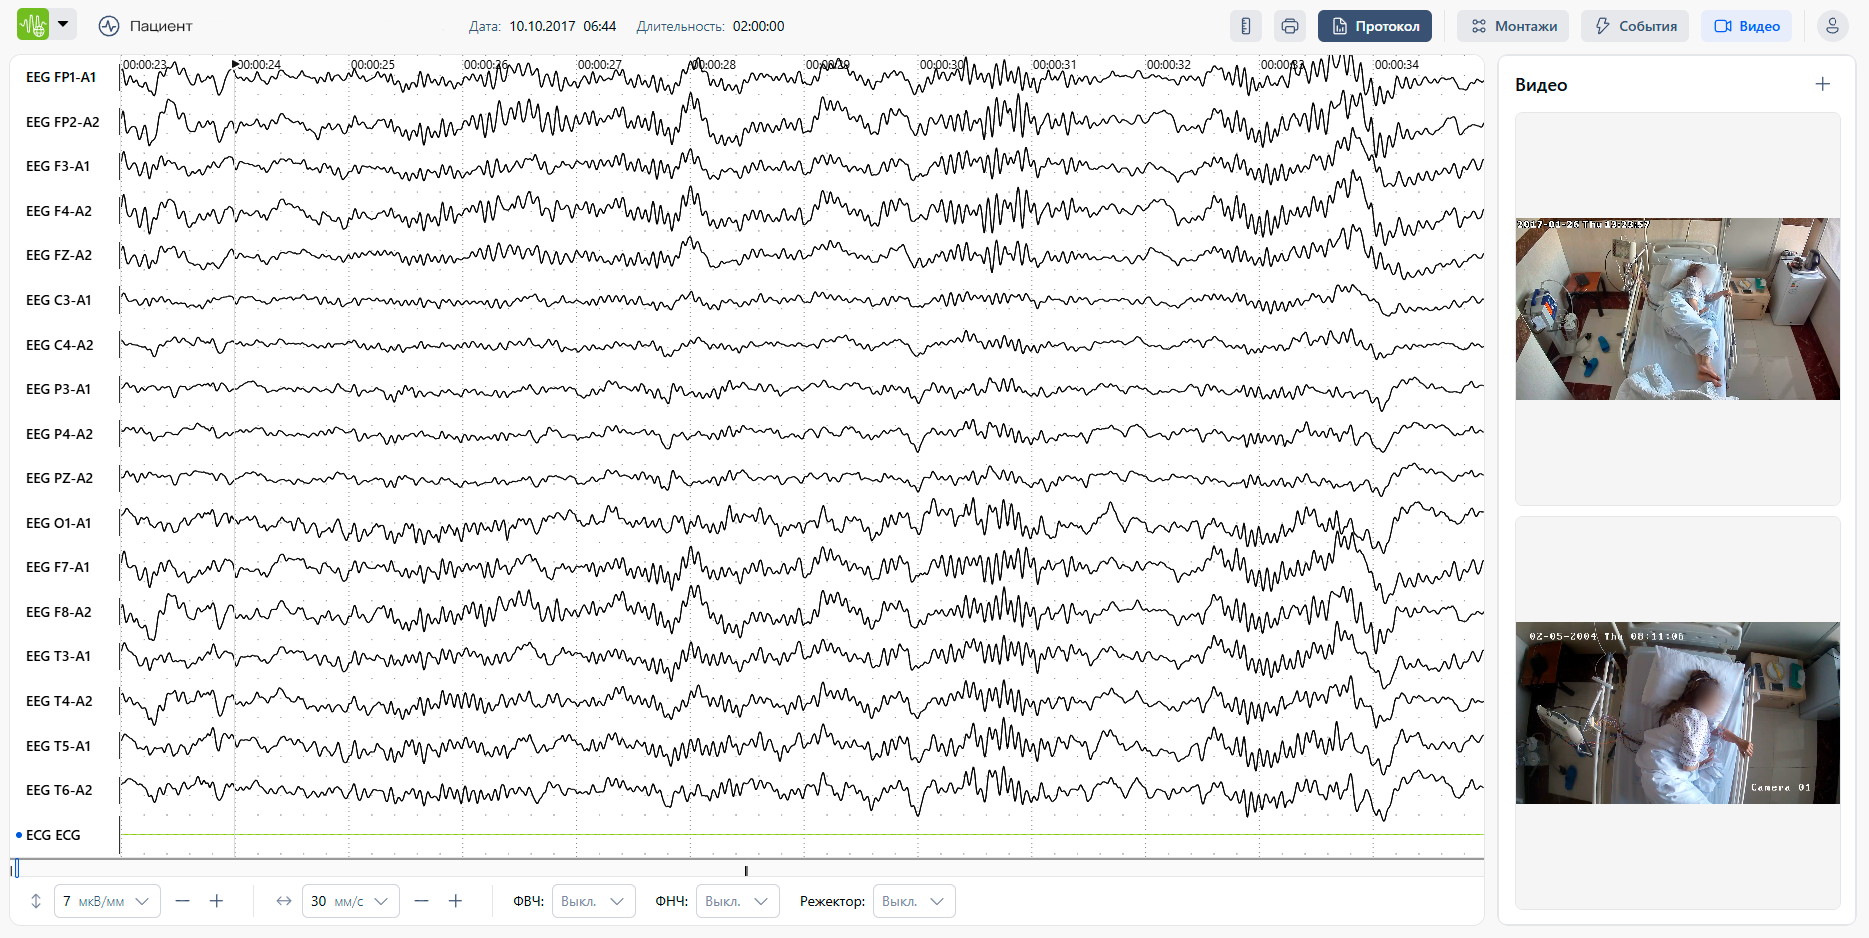Screen dimensions: 1869x938
Task: Open the События events panel
Action: click(x=1634, y=26)
